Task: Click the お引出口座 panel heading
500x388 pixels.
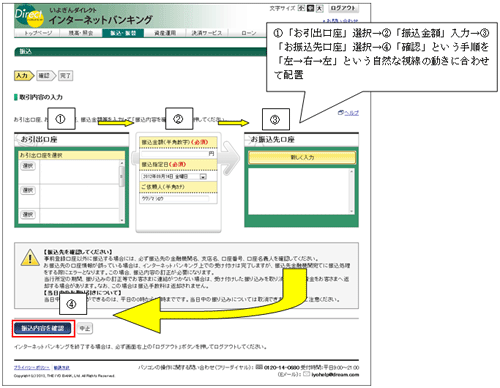Action: click(x=39, y=139)
